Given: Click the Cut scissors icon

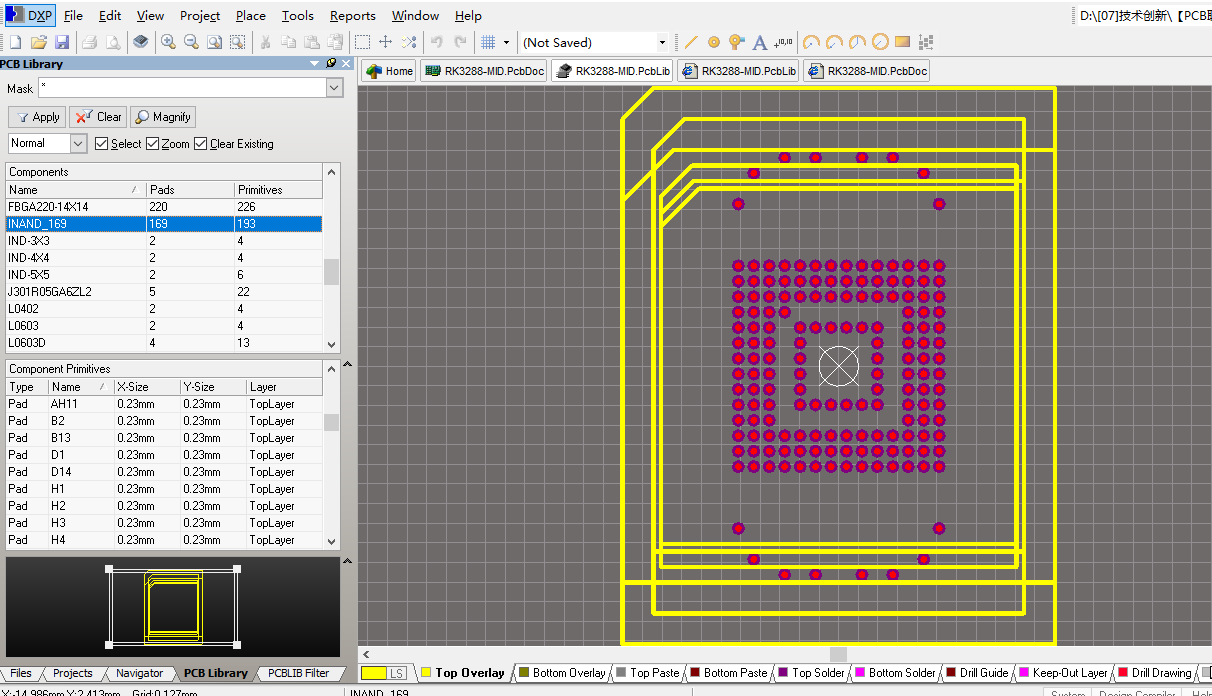Looking at the screenshot, I should [x=266, y=42].
